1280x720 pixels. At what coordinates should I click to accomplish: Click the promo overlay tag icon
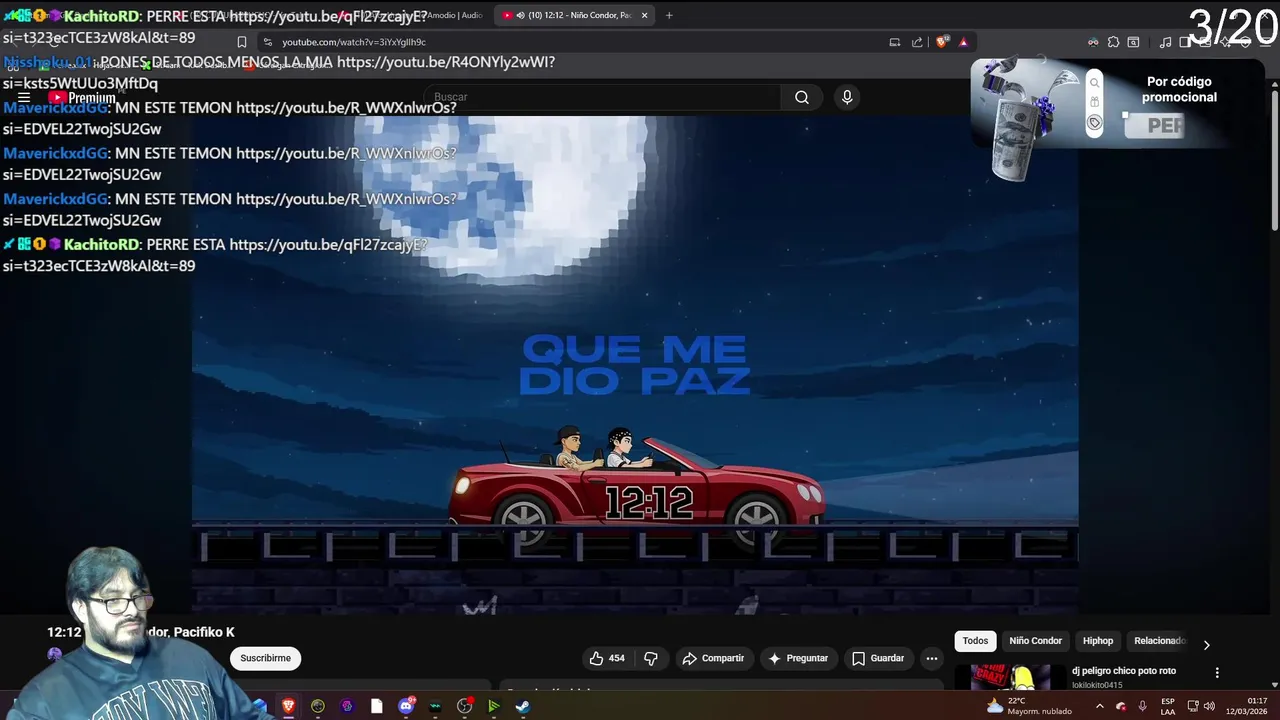(x=1094, y=123)
